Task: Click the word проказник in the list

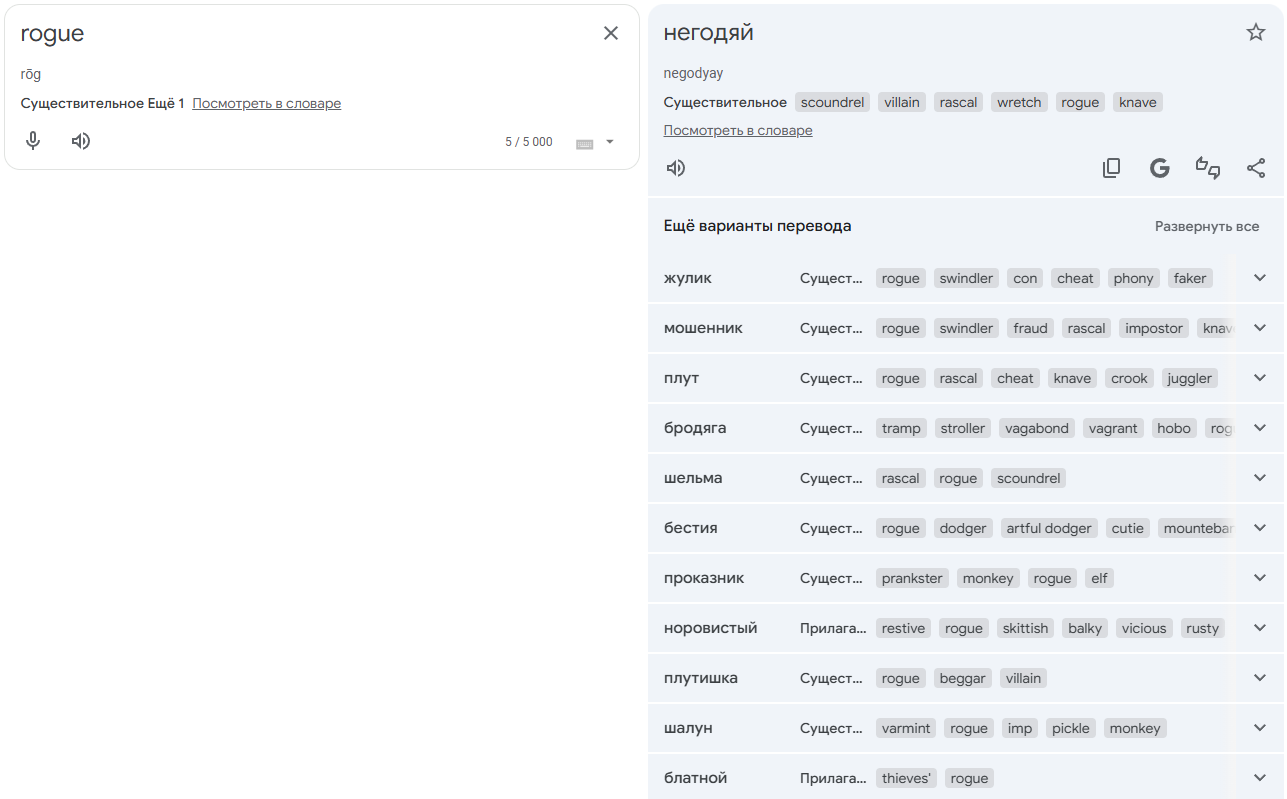Action: click(704, 578)
